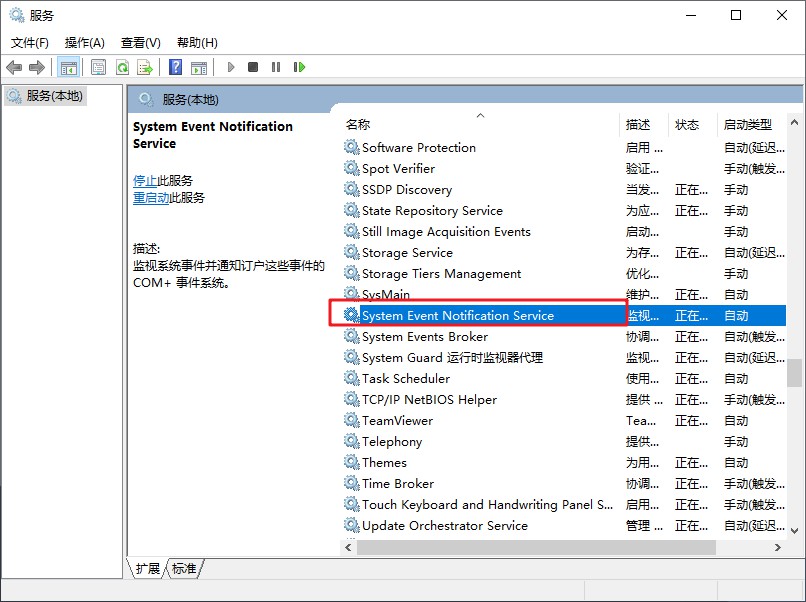Open Properties using the toolbar icon

98,67
